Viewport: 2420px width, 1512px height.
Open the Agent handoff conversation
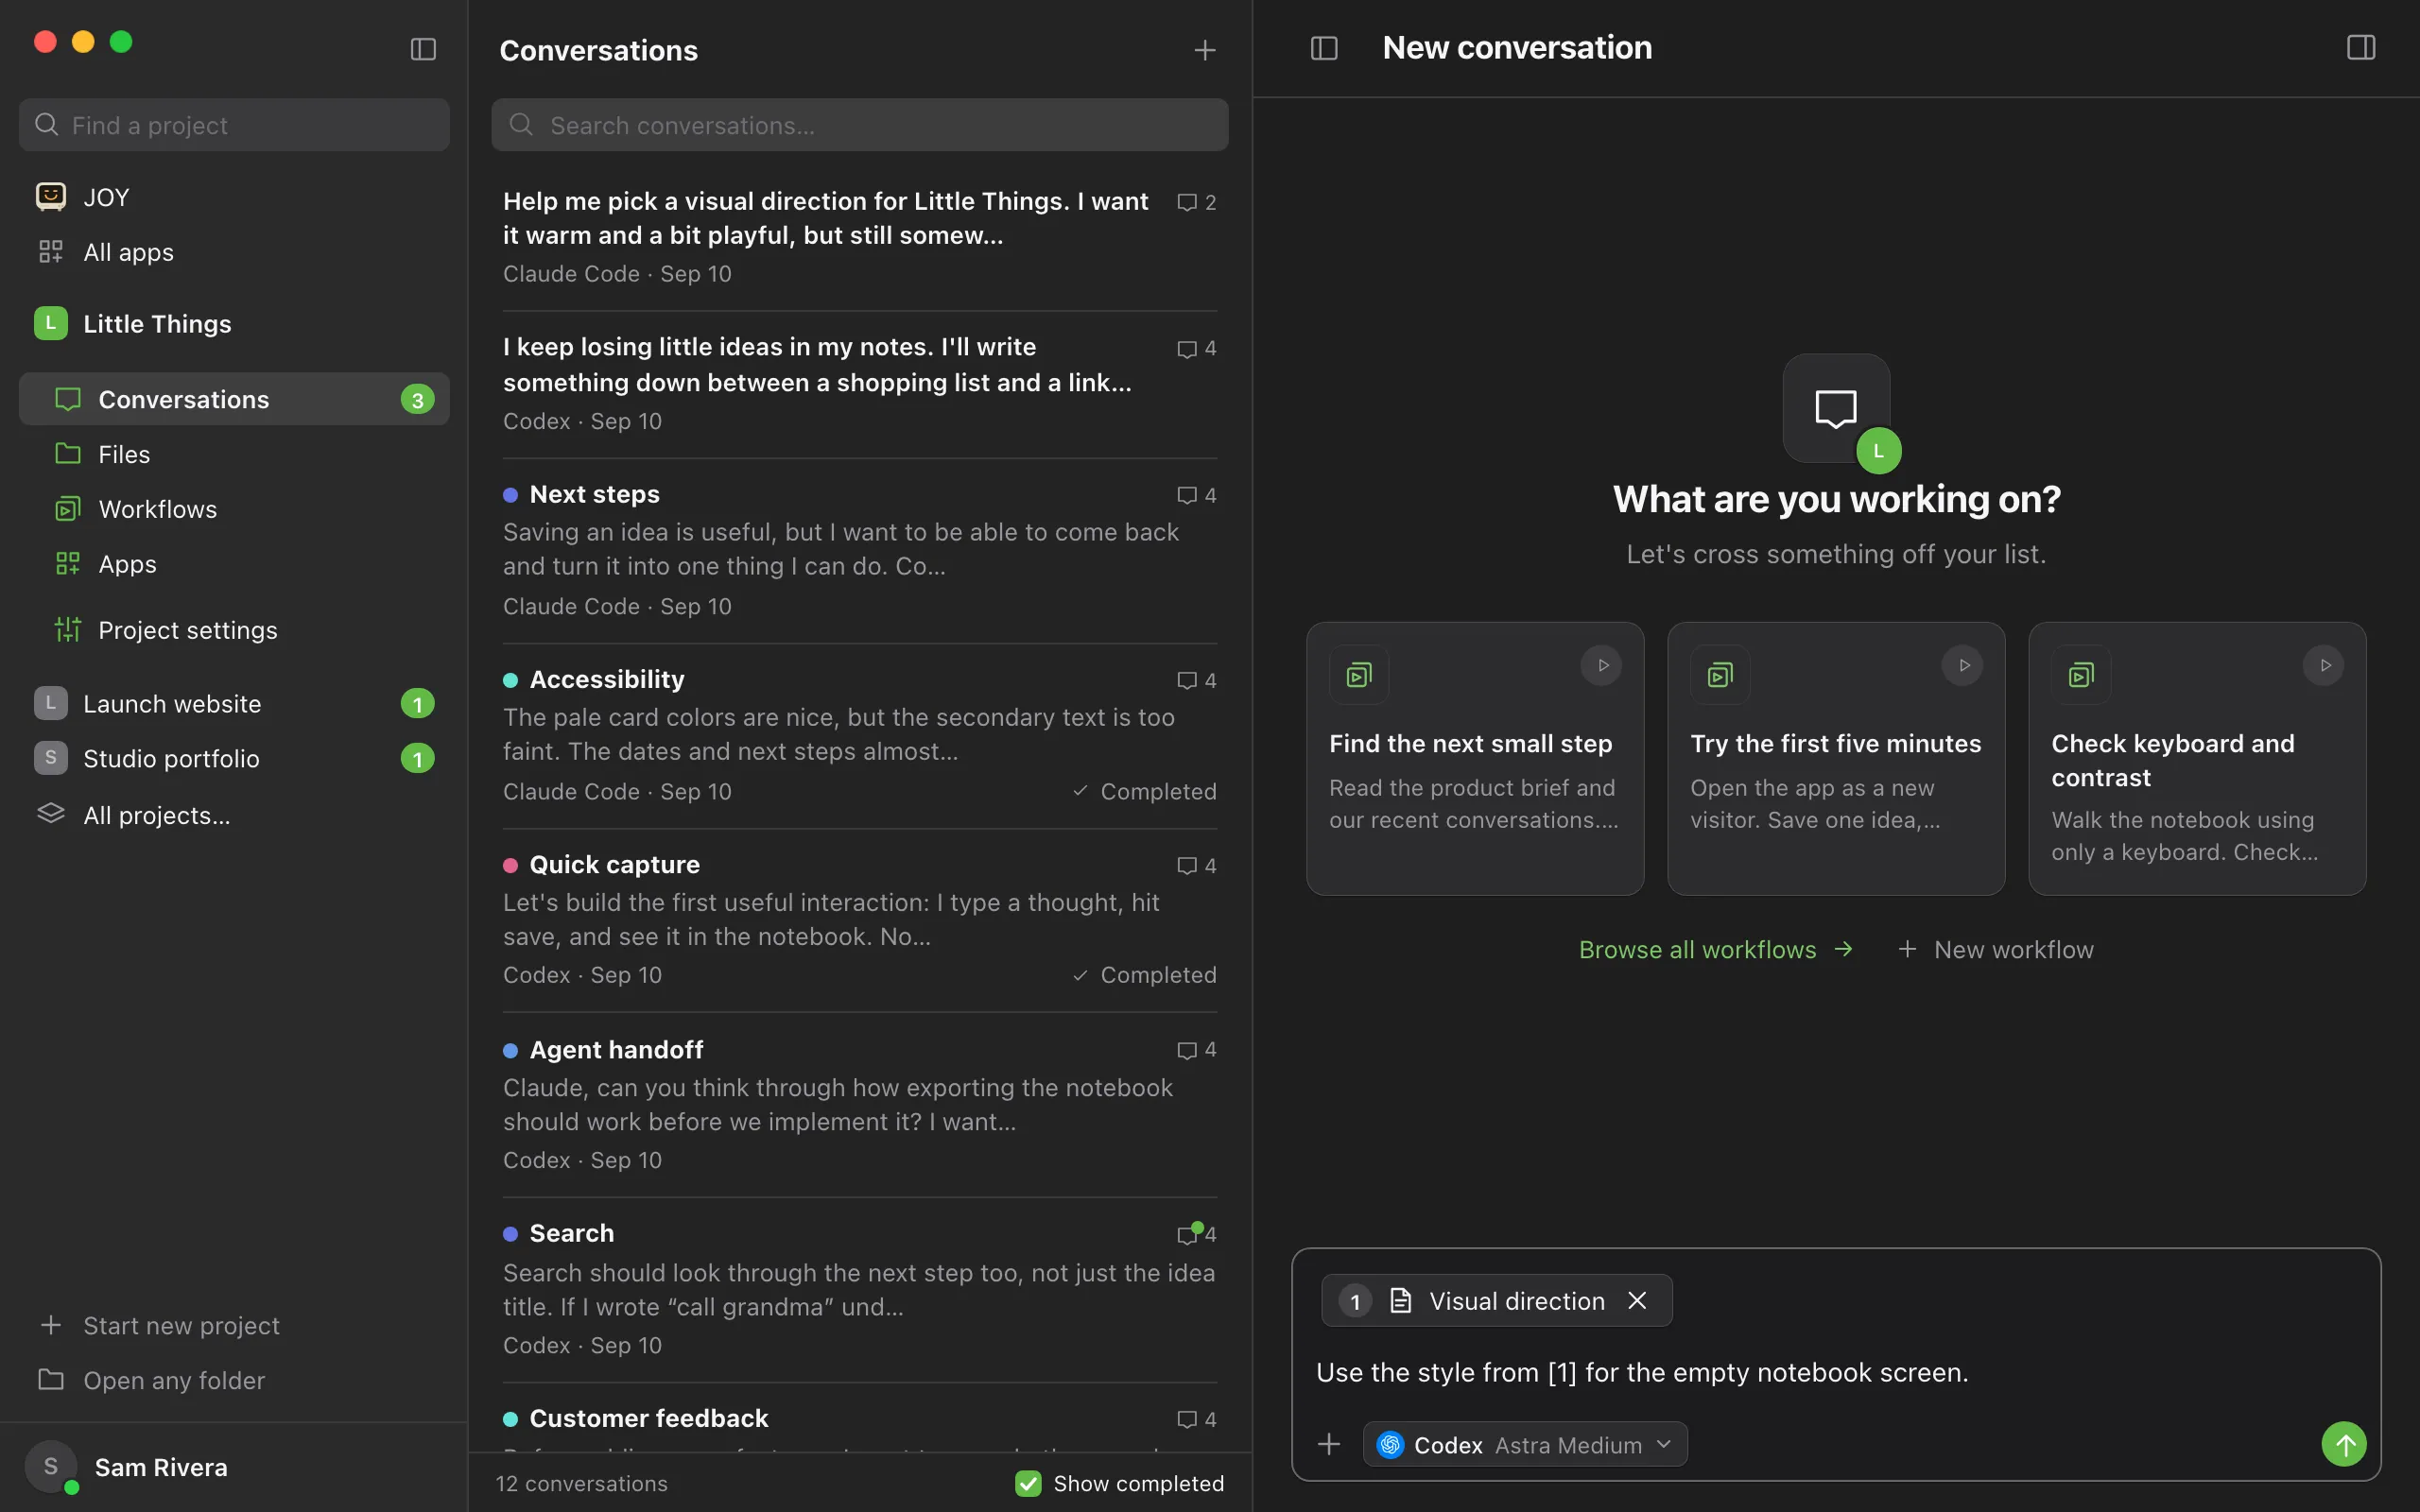[x=860, y=1105]
